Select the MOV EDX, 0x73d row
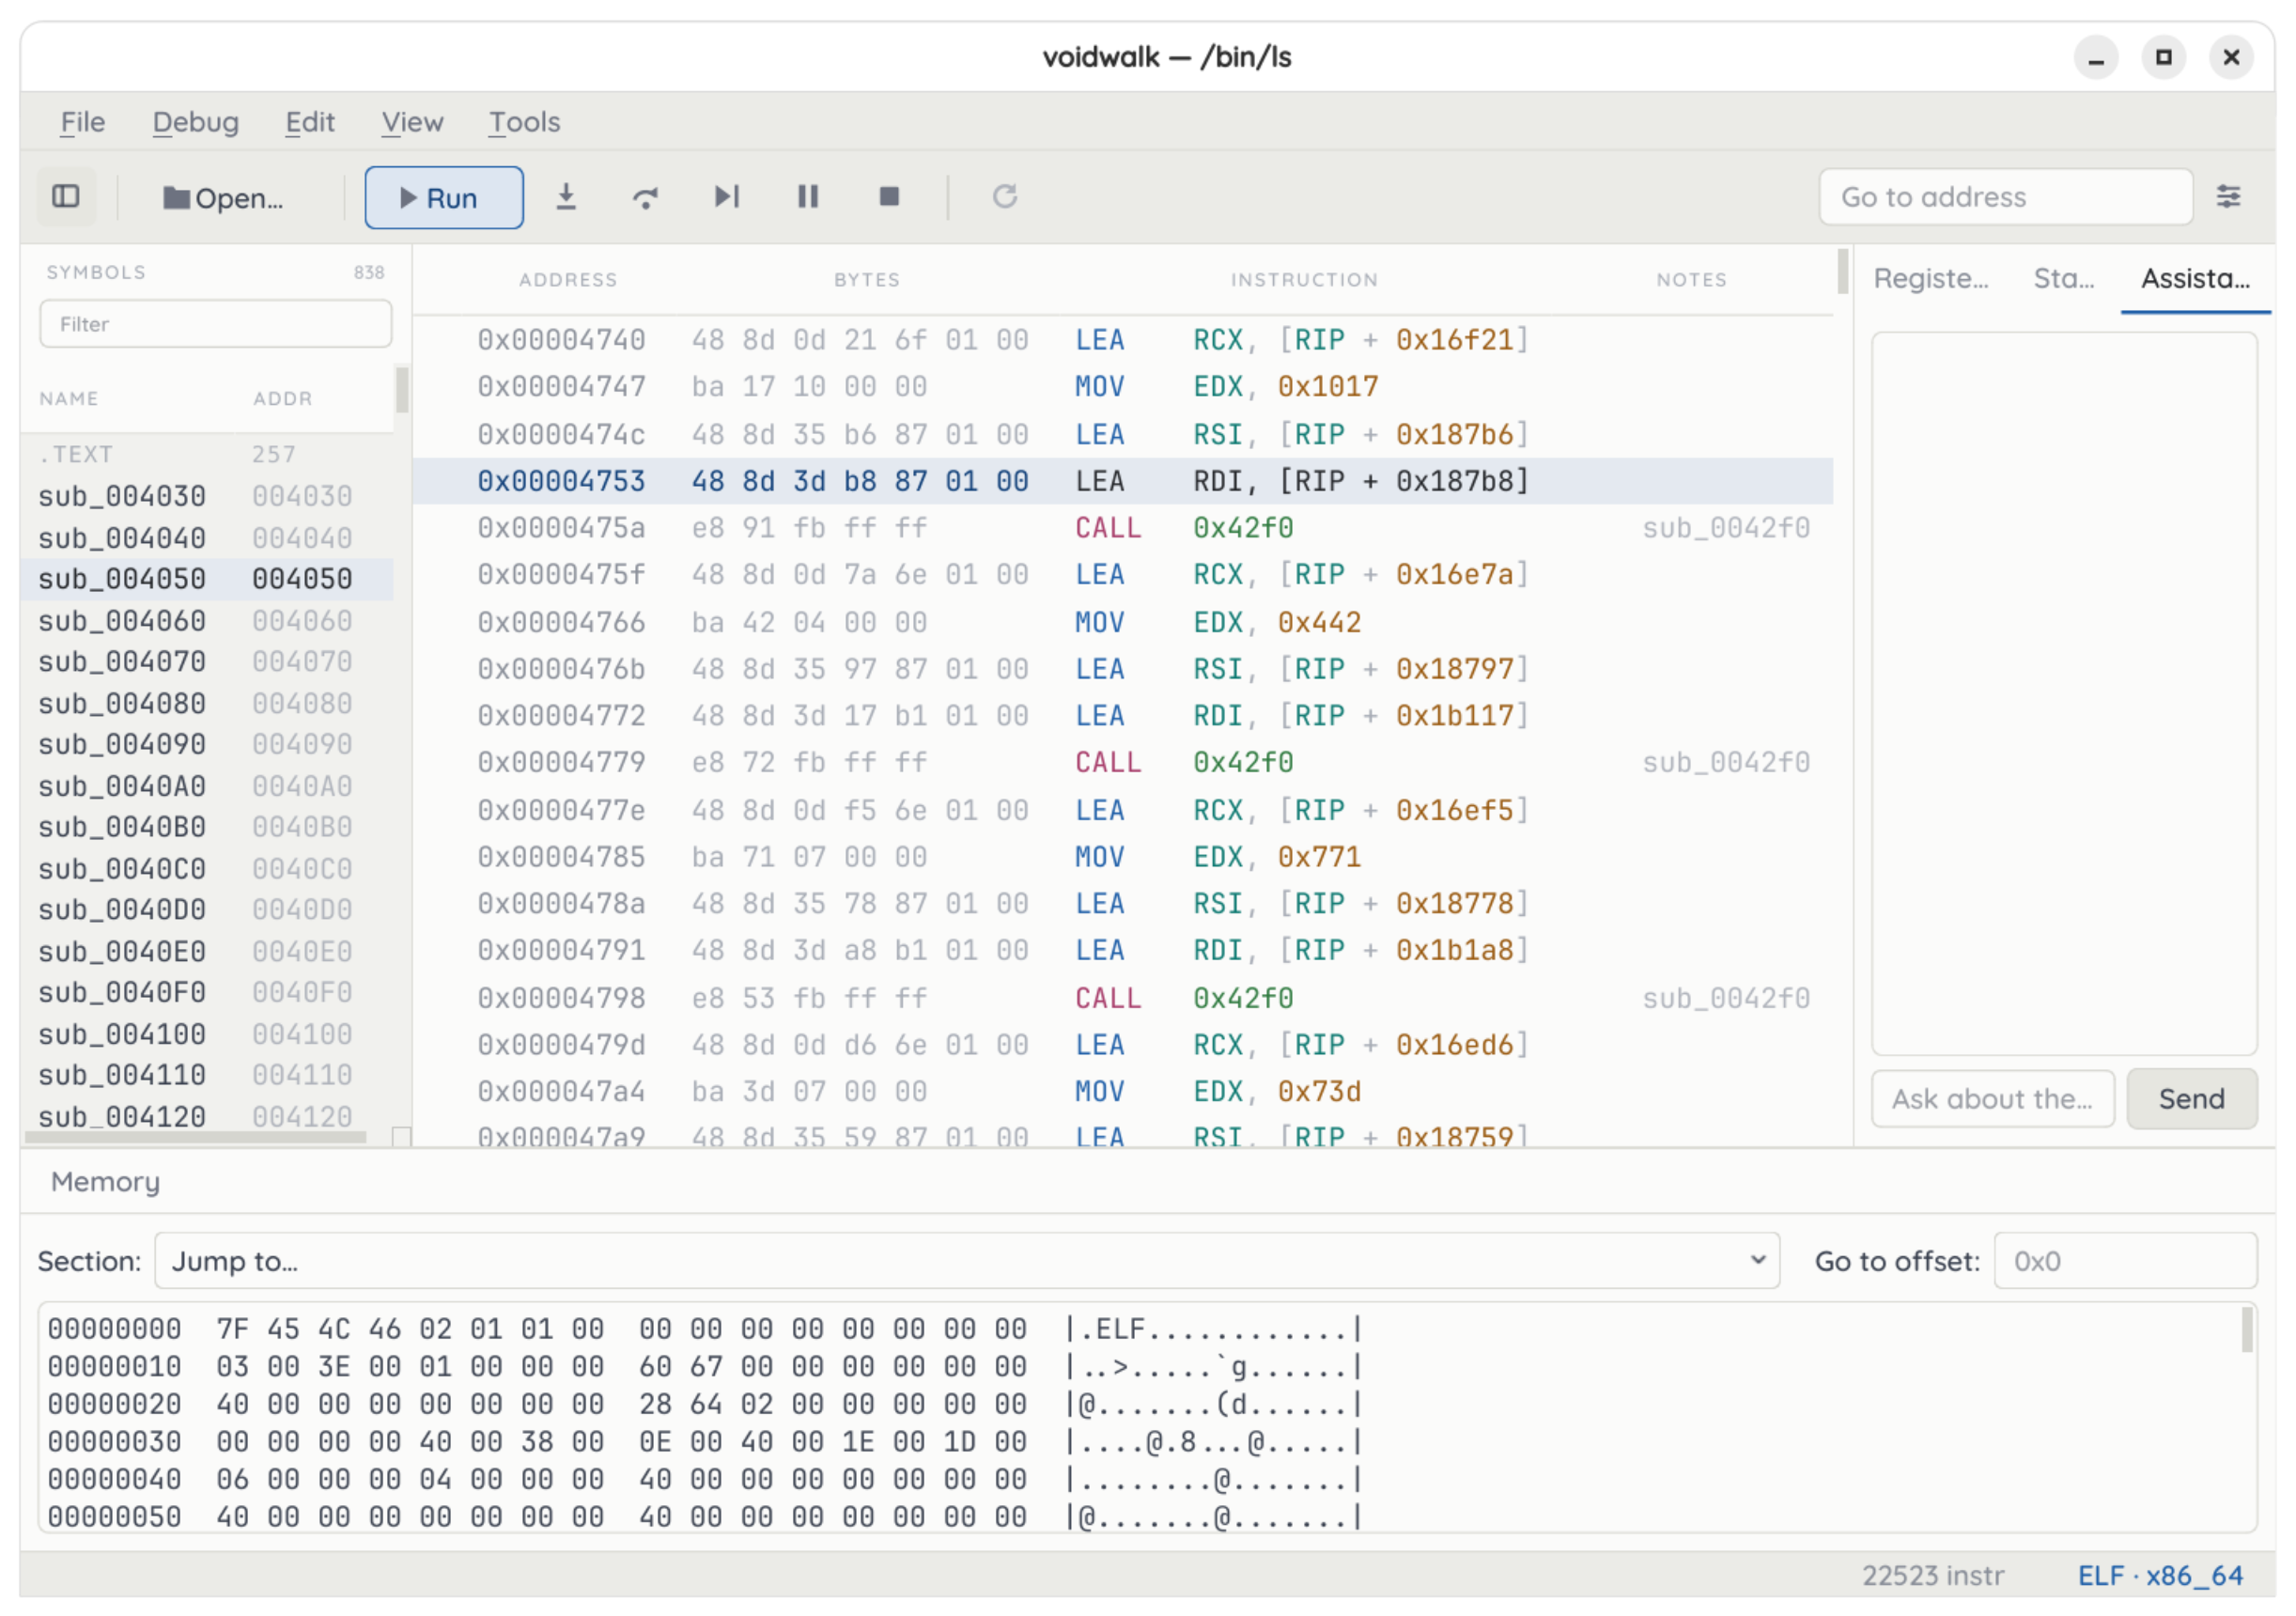 1123,1092
